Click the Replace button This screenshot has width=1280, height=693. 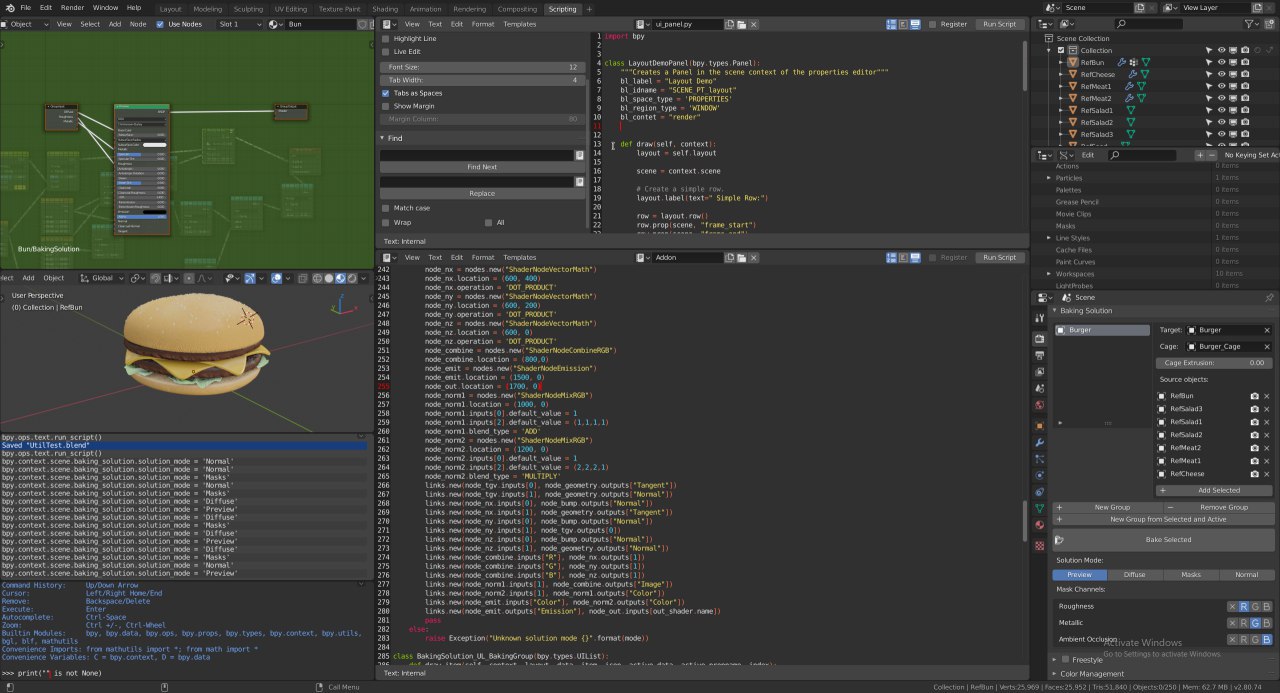click(x=482, y=194)
